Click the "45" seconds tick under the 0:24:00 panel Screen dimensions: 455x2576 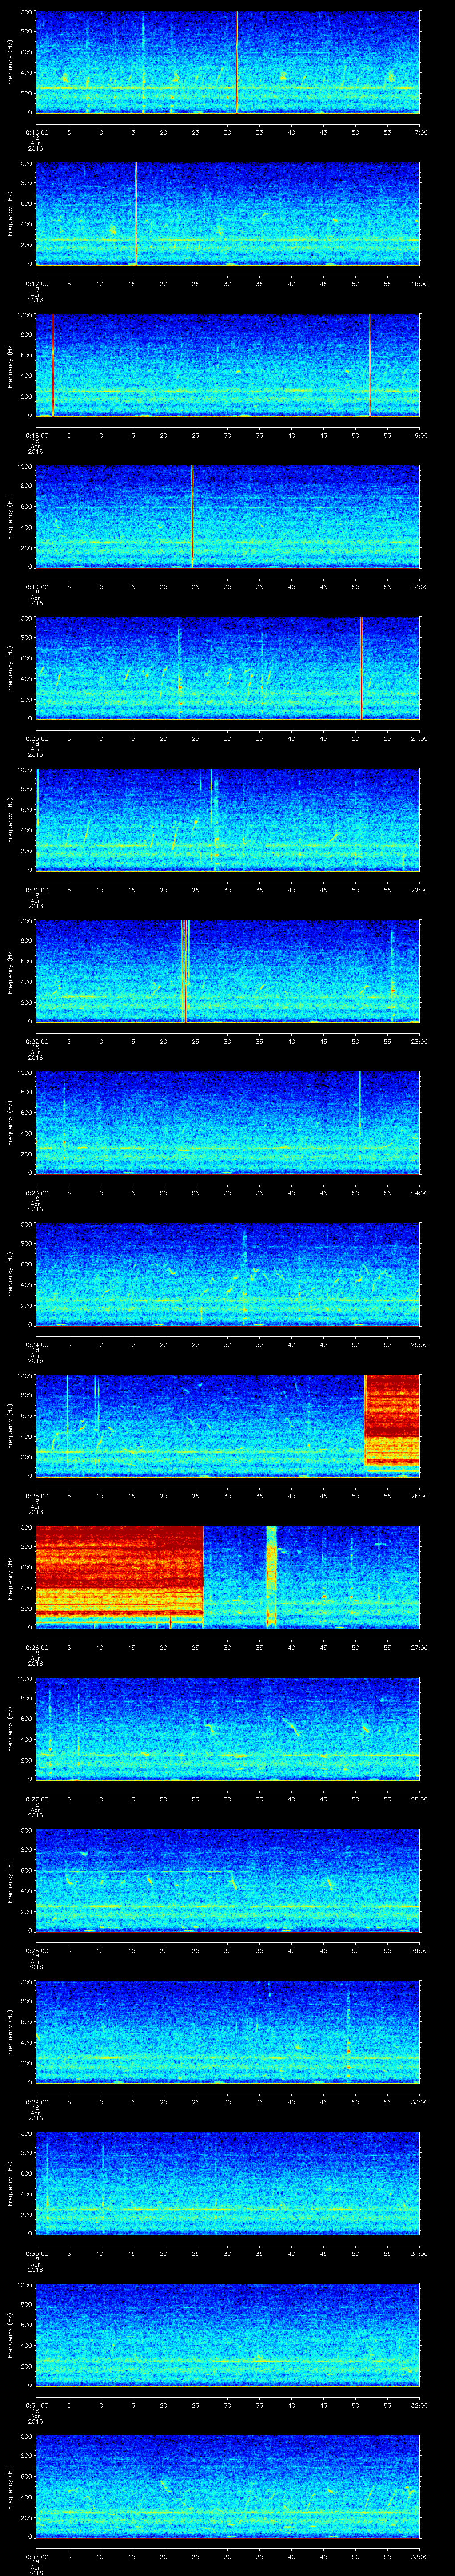[x=323, y=1344]
